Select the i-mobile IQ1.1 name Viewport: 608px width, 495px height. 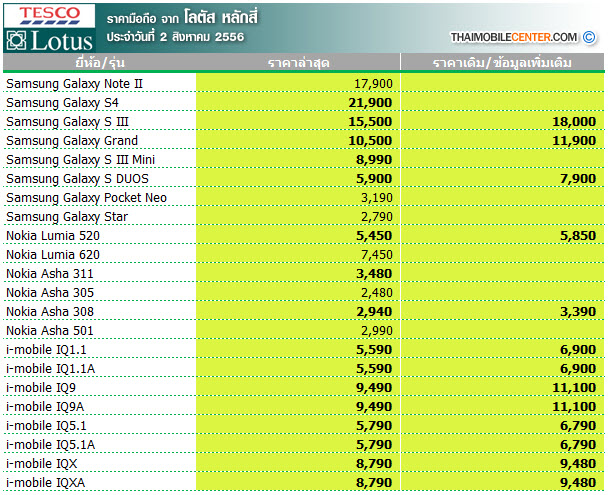coord(46,350)
